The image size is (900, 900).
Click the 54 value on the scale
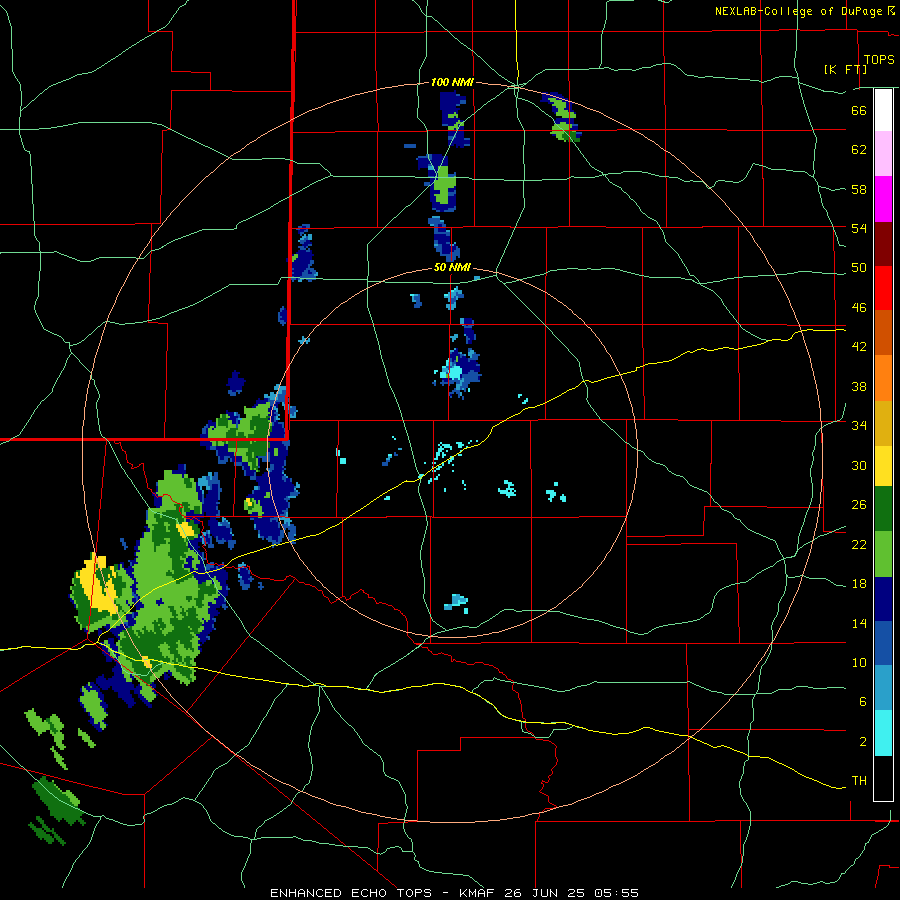pyautogui.click(x=859, y=228)
